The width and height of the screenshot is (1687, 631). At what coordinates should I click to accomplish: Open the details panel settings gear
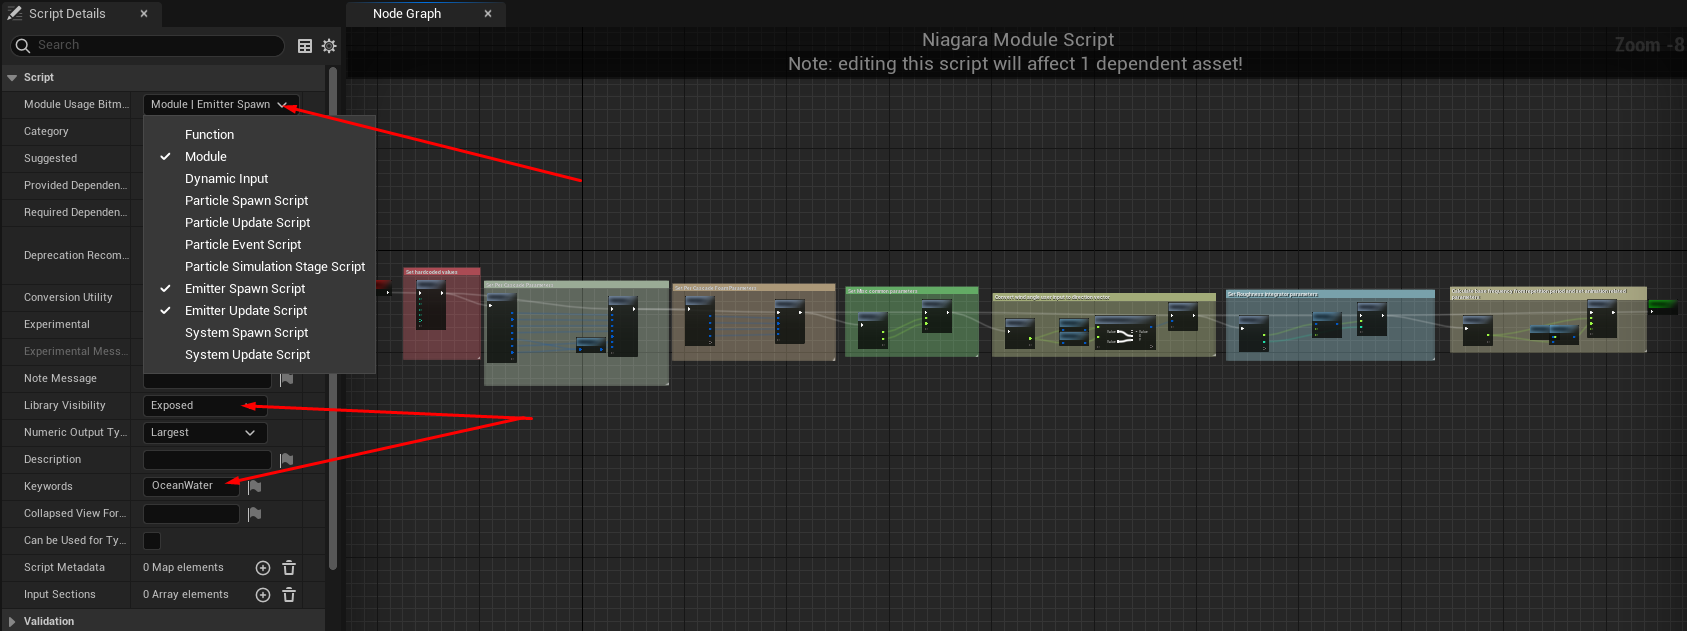(329, 46)
